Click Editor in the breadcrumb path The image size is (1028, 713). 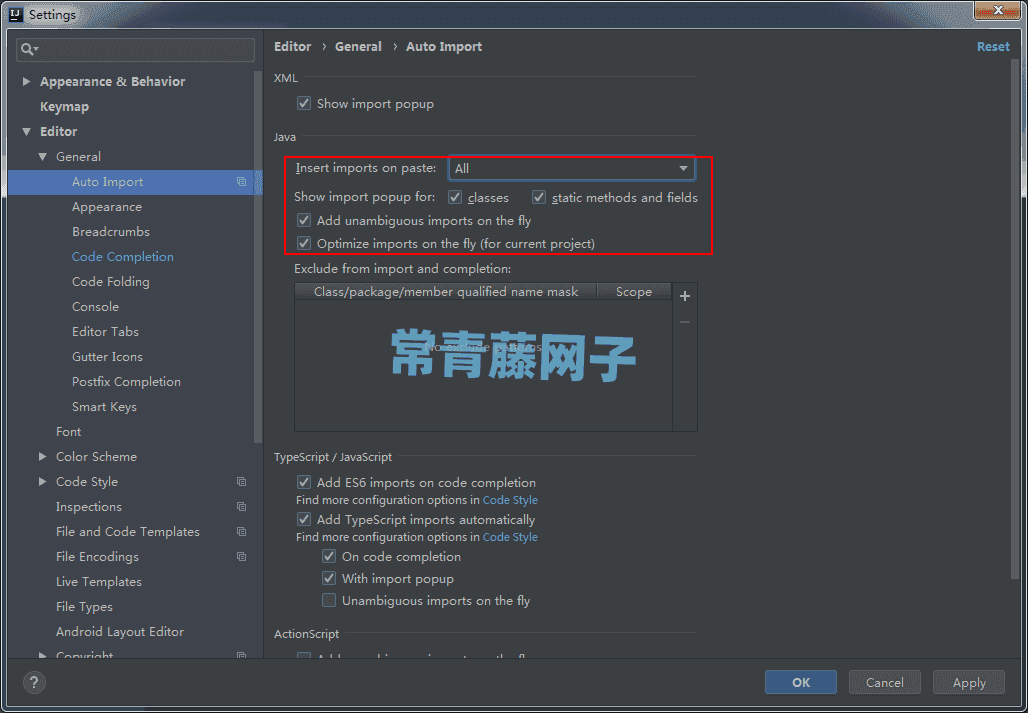pyautogui.click(x=292, y=47)
